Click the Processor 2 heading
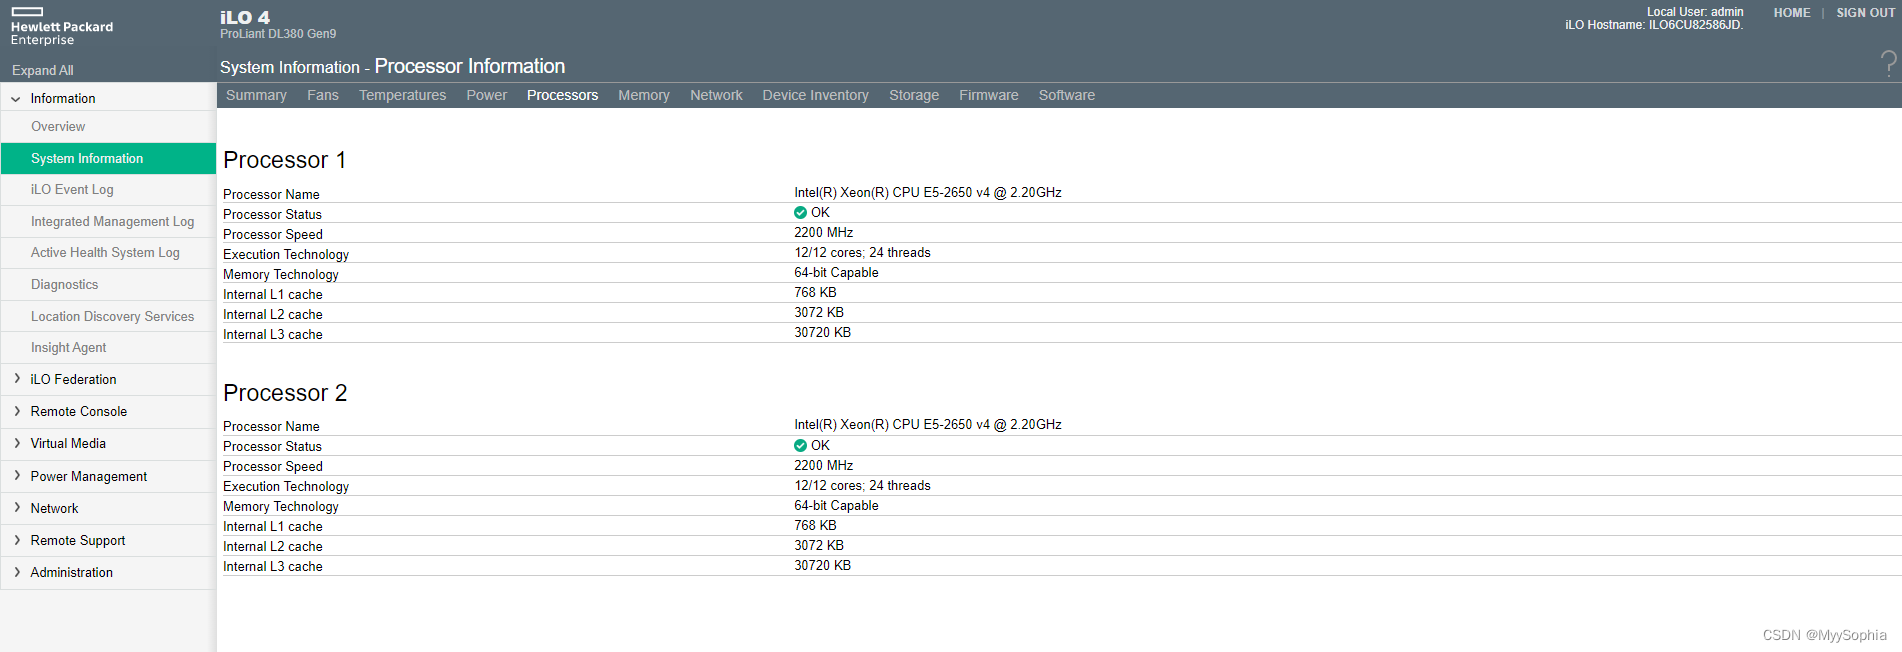1902x652 pixels. tap(285, 393)
